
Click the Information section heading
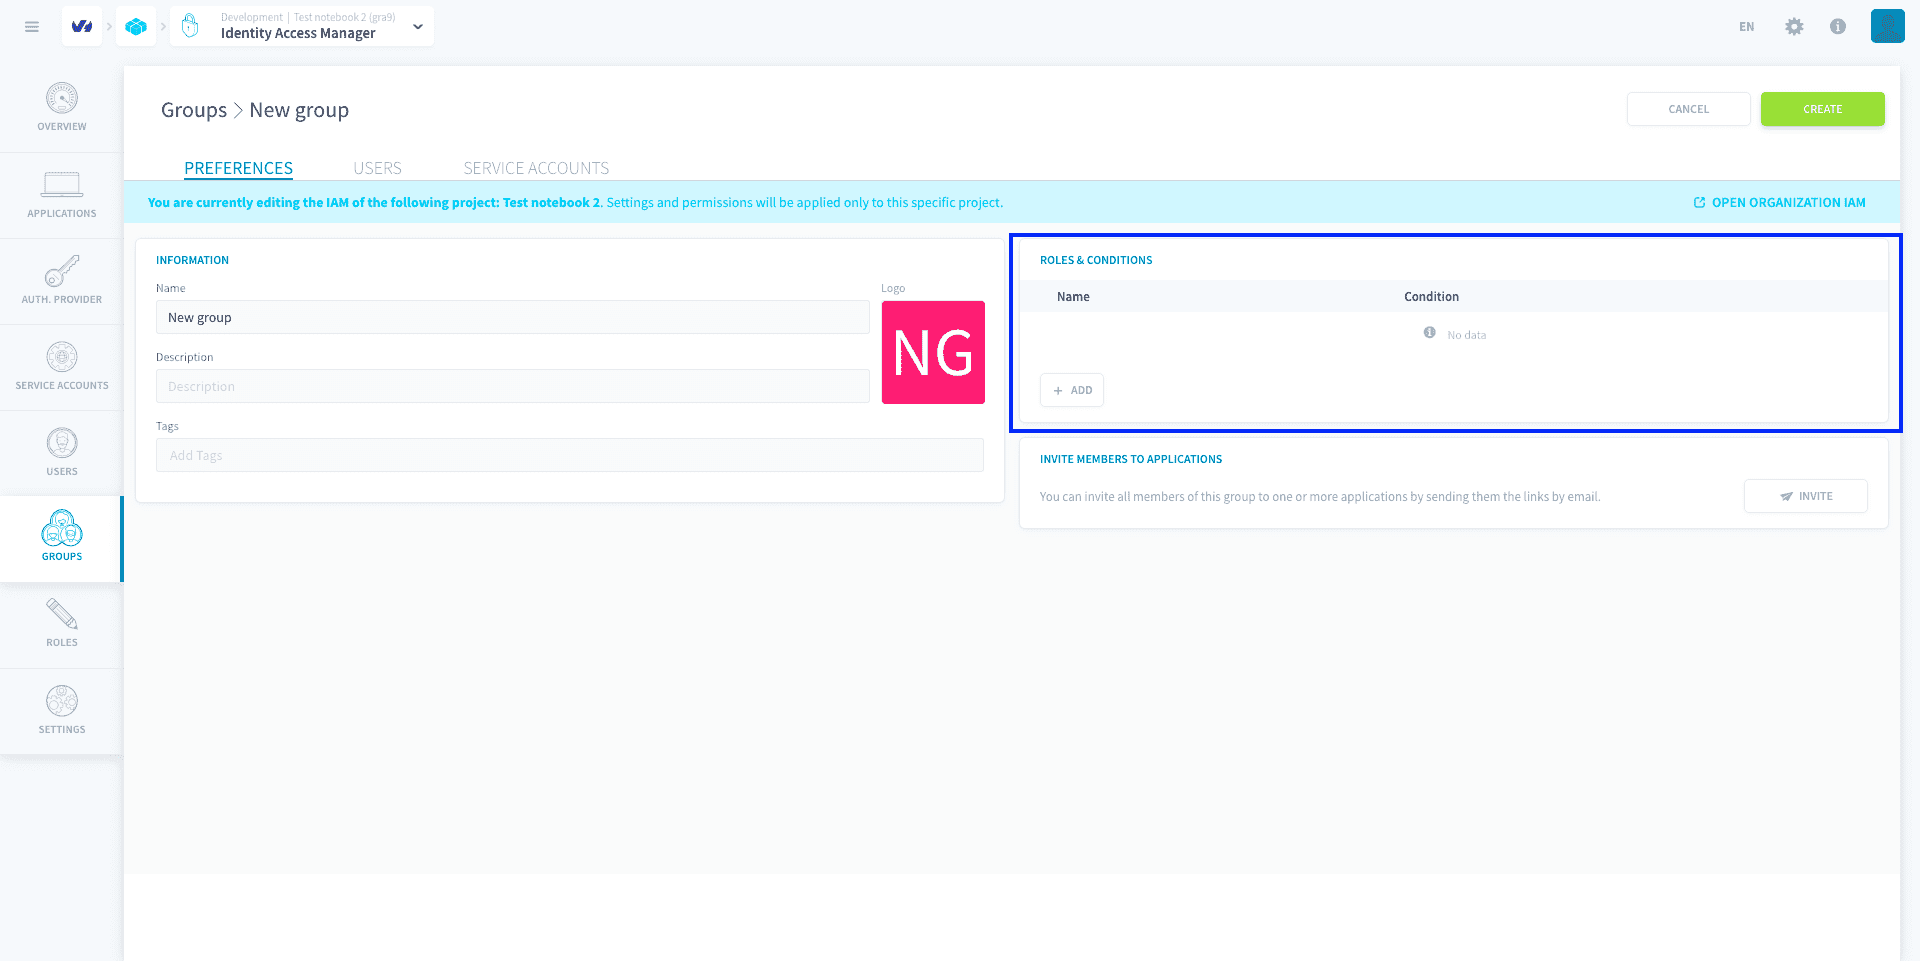click(x=192, y=260)
